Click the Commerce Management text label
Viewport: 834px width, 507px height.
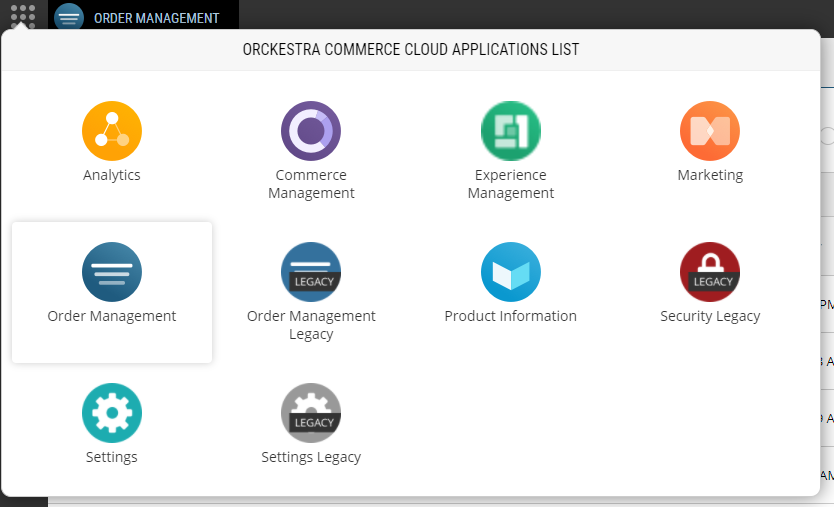tap(311, 184)
